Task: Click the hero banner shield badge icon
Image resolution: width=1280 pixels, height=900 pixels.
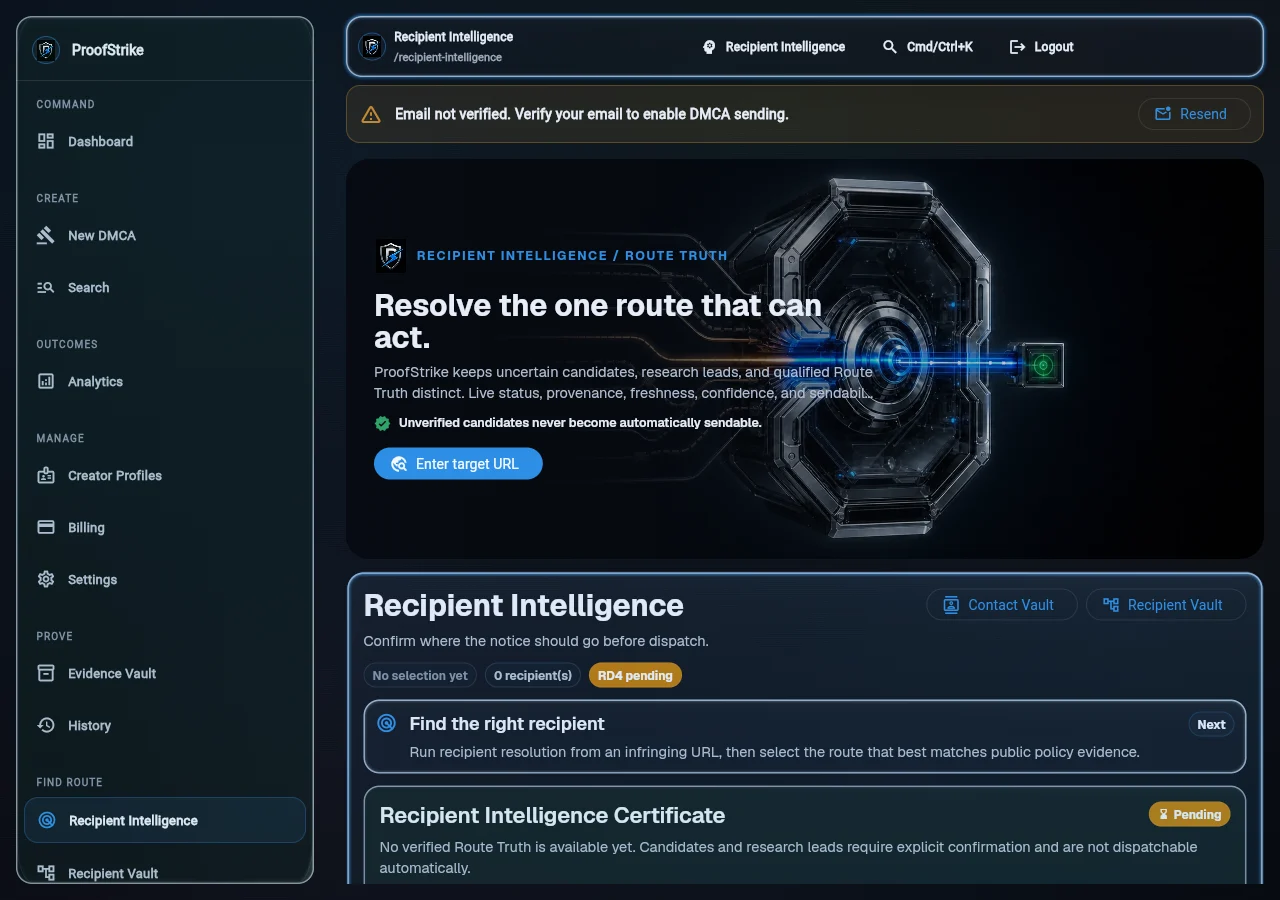Action: pyautogui.click(x=391, y=256)
